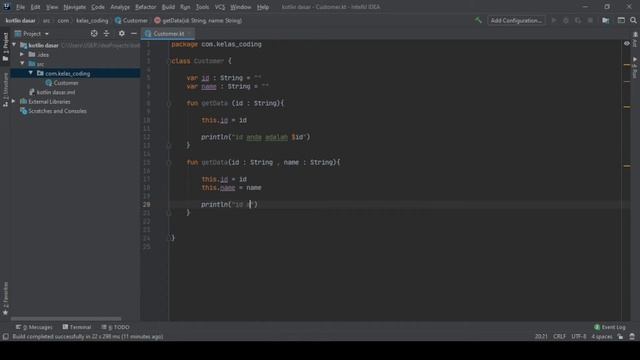The width and height of the screenshot is (640, 360).
Task: Open the Messages tool window button
Action: point(34,327)
